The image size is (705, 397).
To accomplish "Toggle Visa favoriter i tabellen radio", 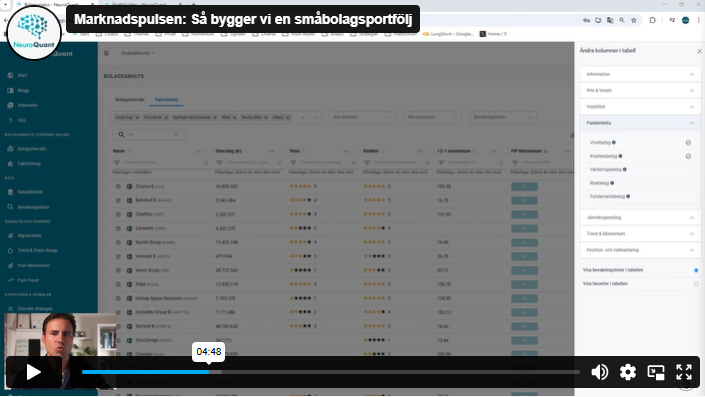I will 696,284.
